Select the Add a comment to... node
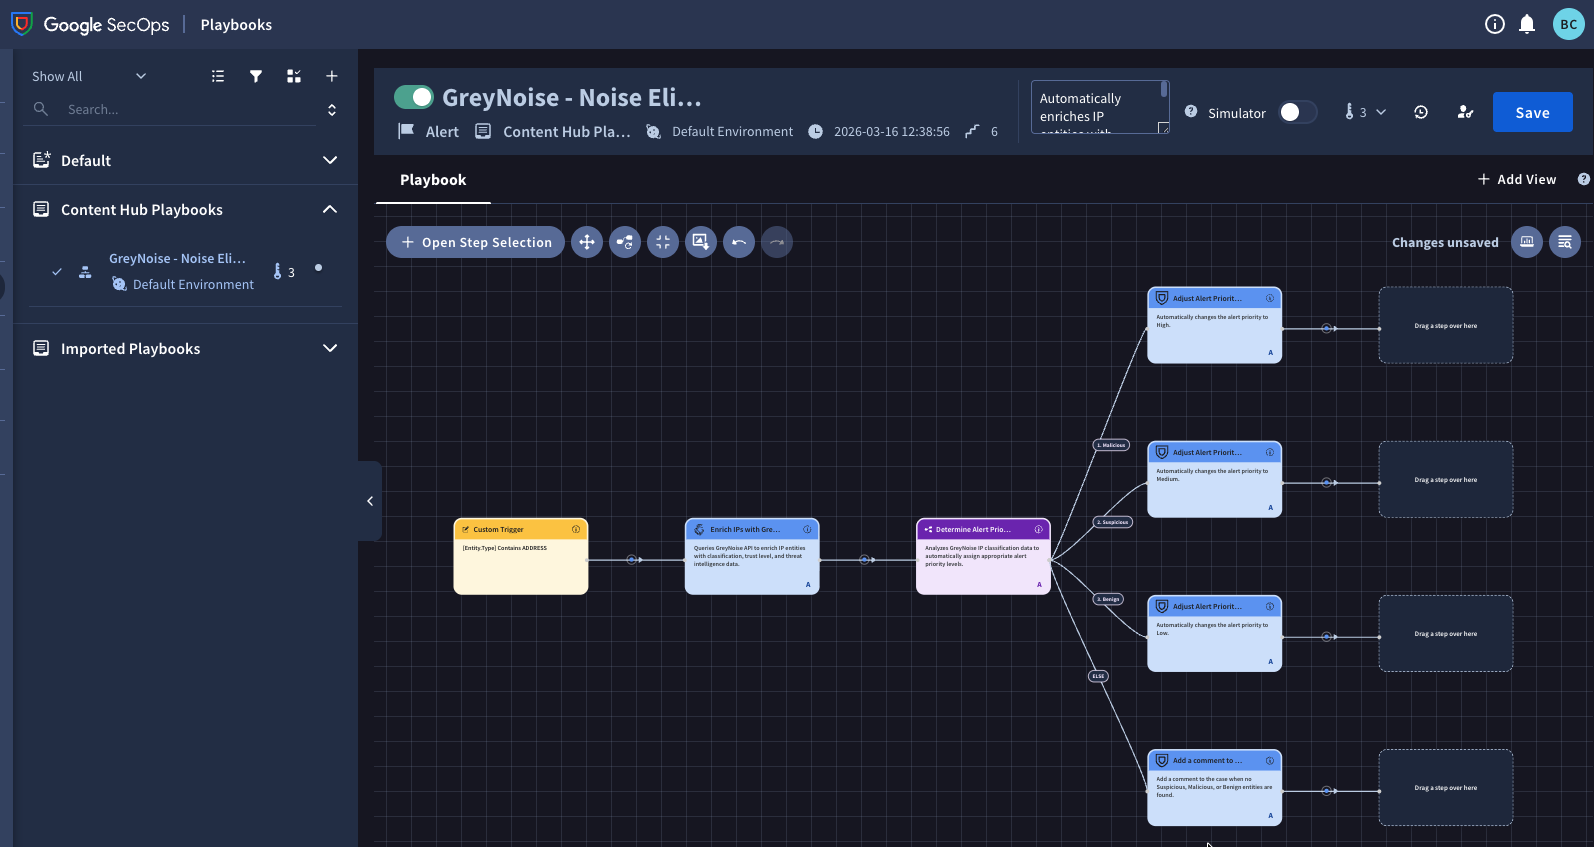This screenshot has height=847, width=1594. pyautogui.click(x=1214, y=787)
